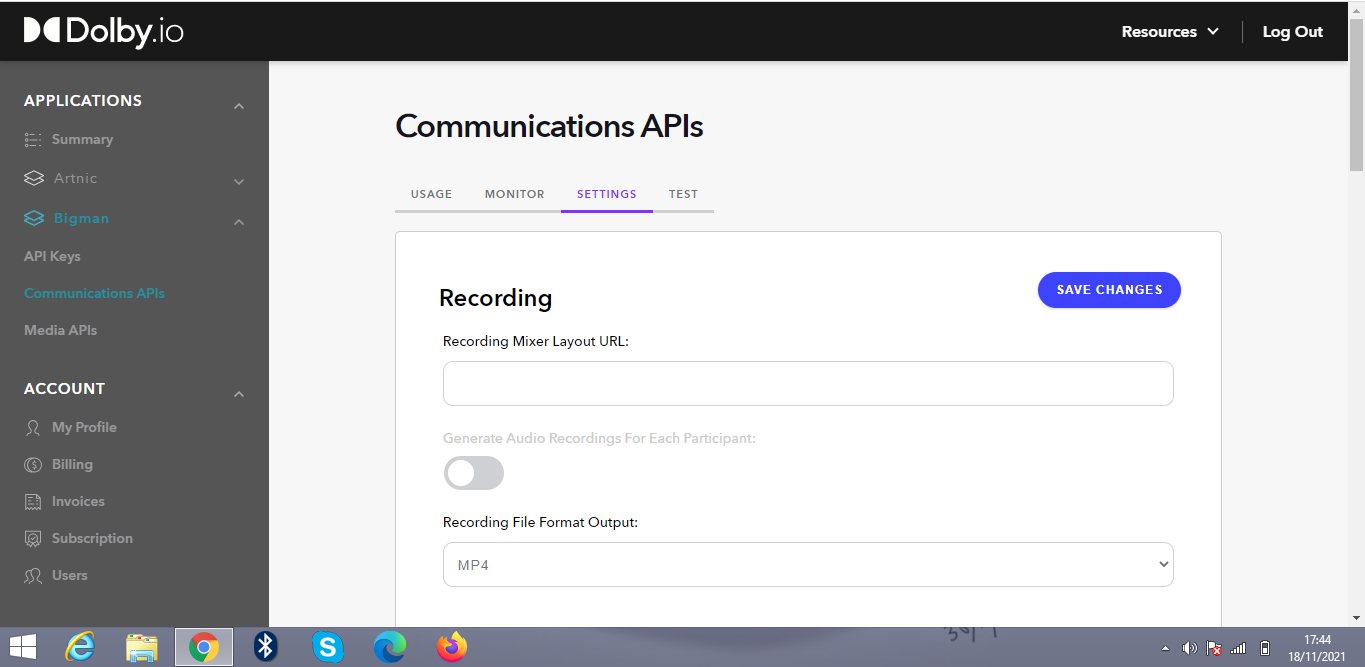
Task: Click the Communications APIs page title
Action: coord(549,126)
